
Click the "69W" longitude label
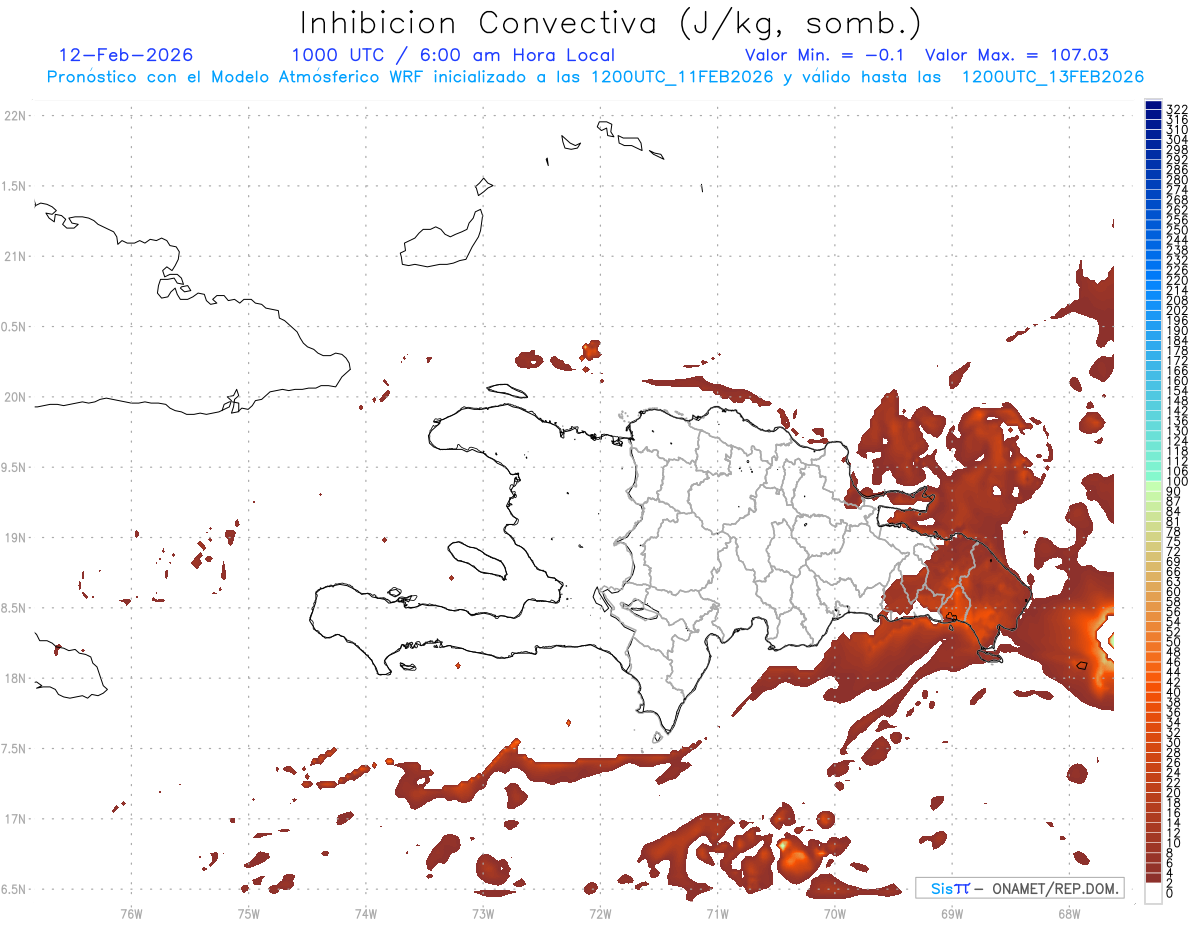point(951,913)
